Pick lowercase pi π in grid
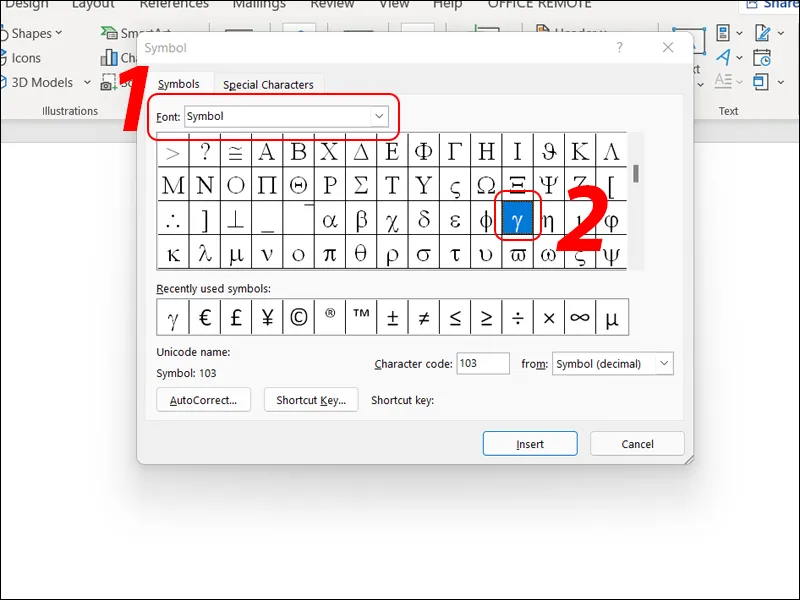Viewport: 800px width, 600px height. pos(330,253)
